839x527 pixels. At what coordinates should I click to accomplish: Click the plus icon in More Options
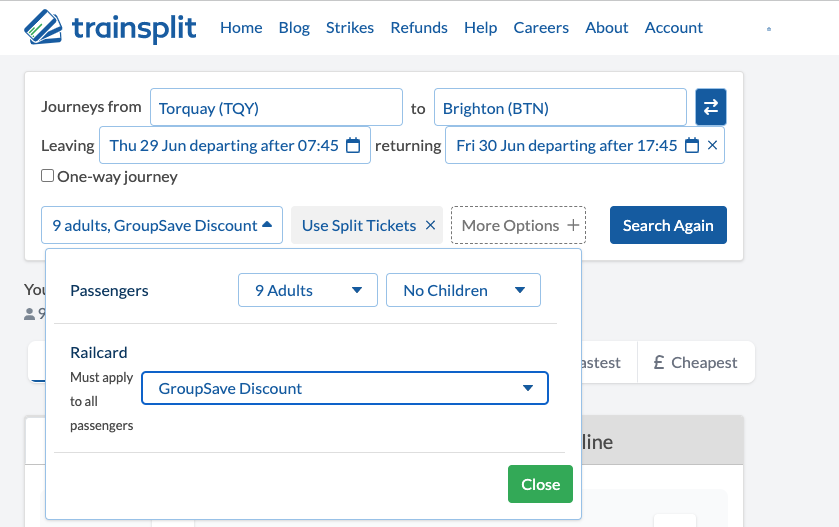click(573, 225)
